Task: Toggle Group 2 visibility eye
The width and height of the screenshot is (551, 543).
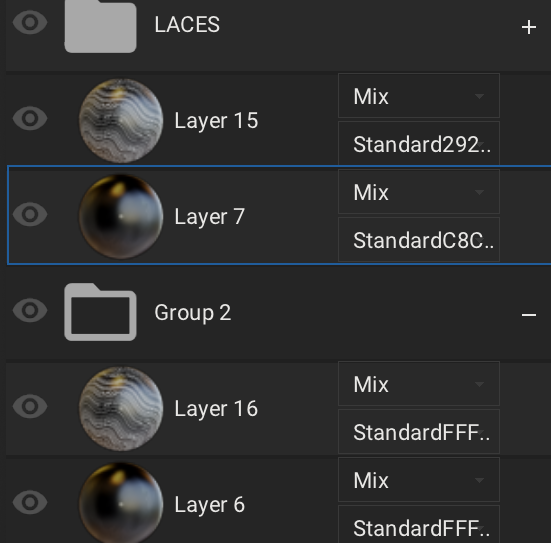Action: click(30, 310)
